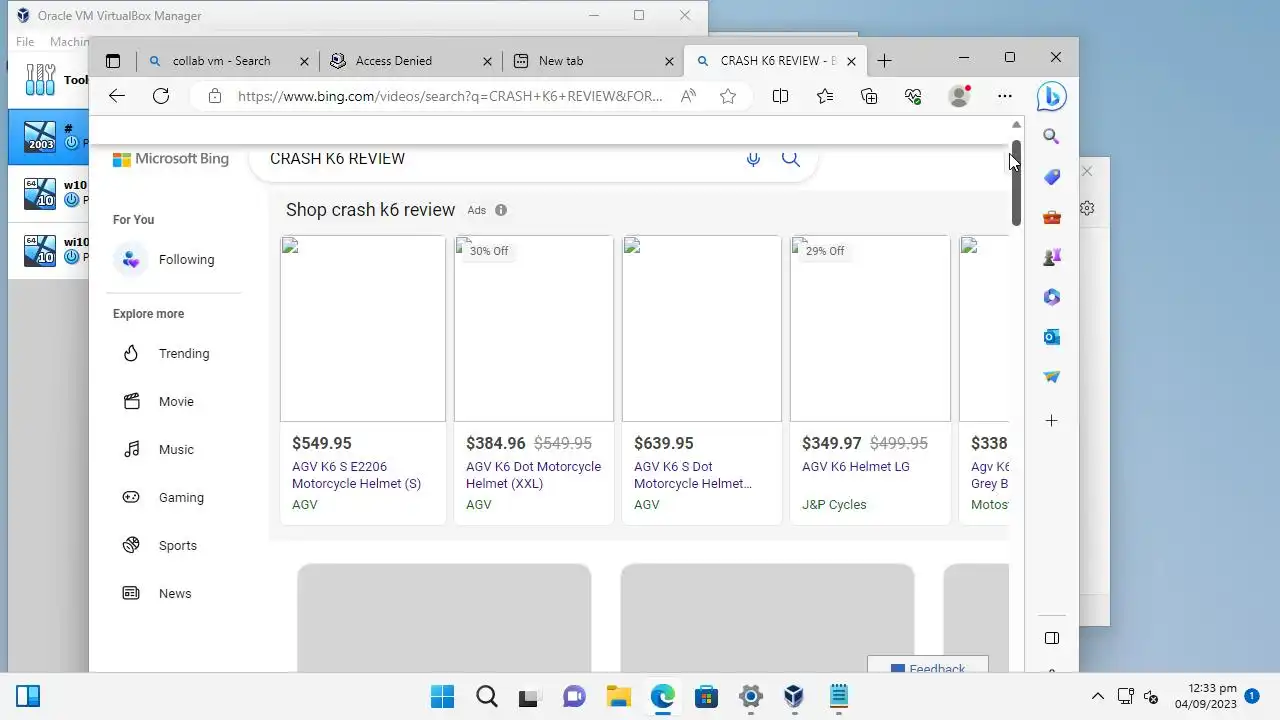Image resolution: width=1280 pixels, height=720 pixels.
Task: Reload the Bing page with refresh icon
Action: point(161,96)
